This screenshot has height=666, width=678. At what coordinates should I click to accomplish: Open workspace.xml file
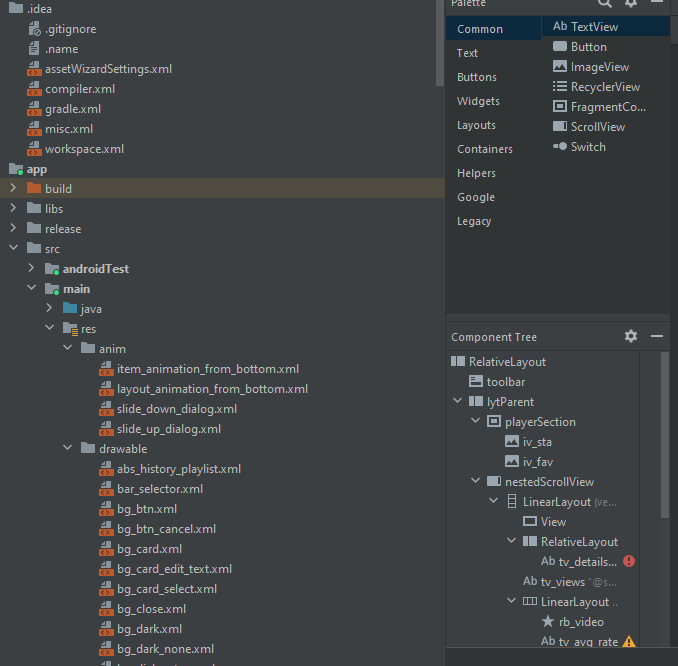click(76, 149)
